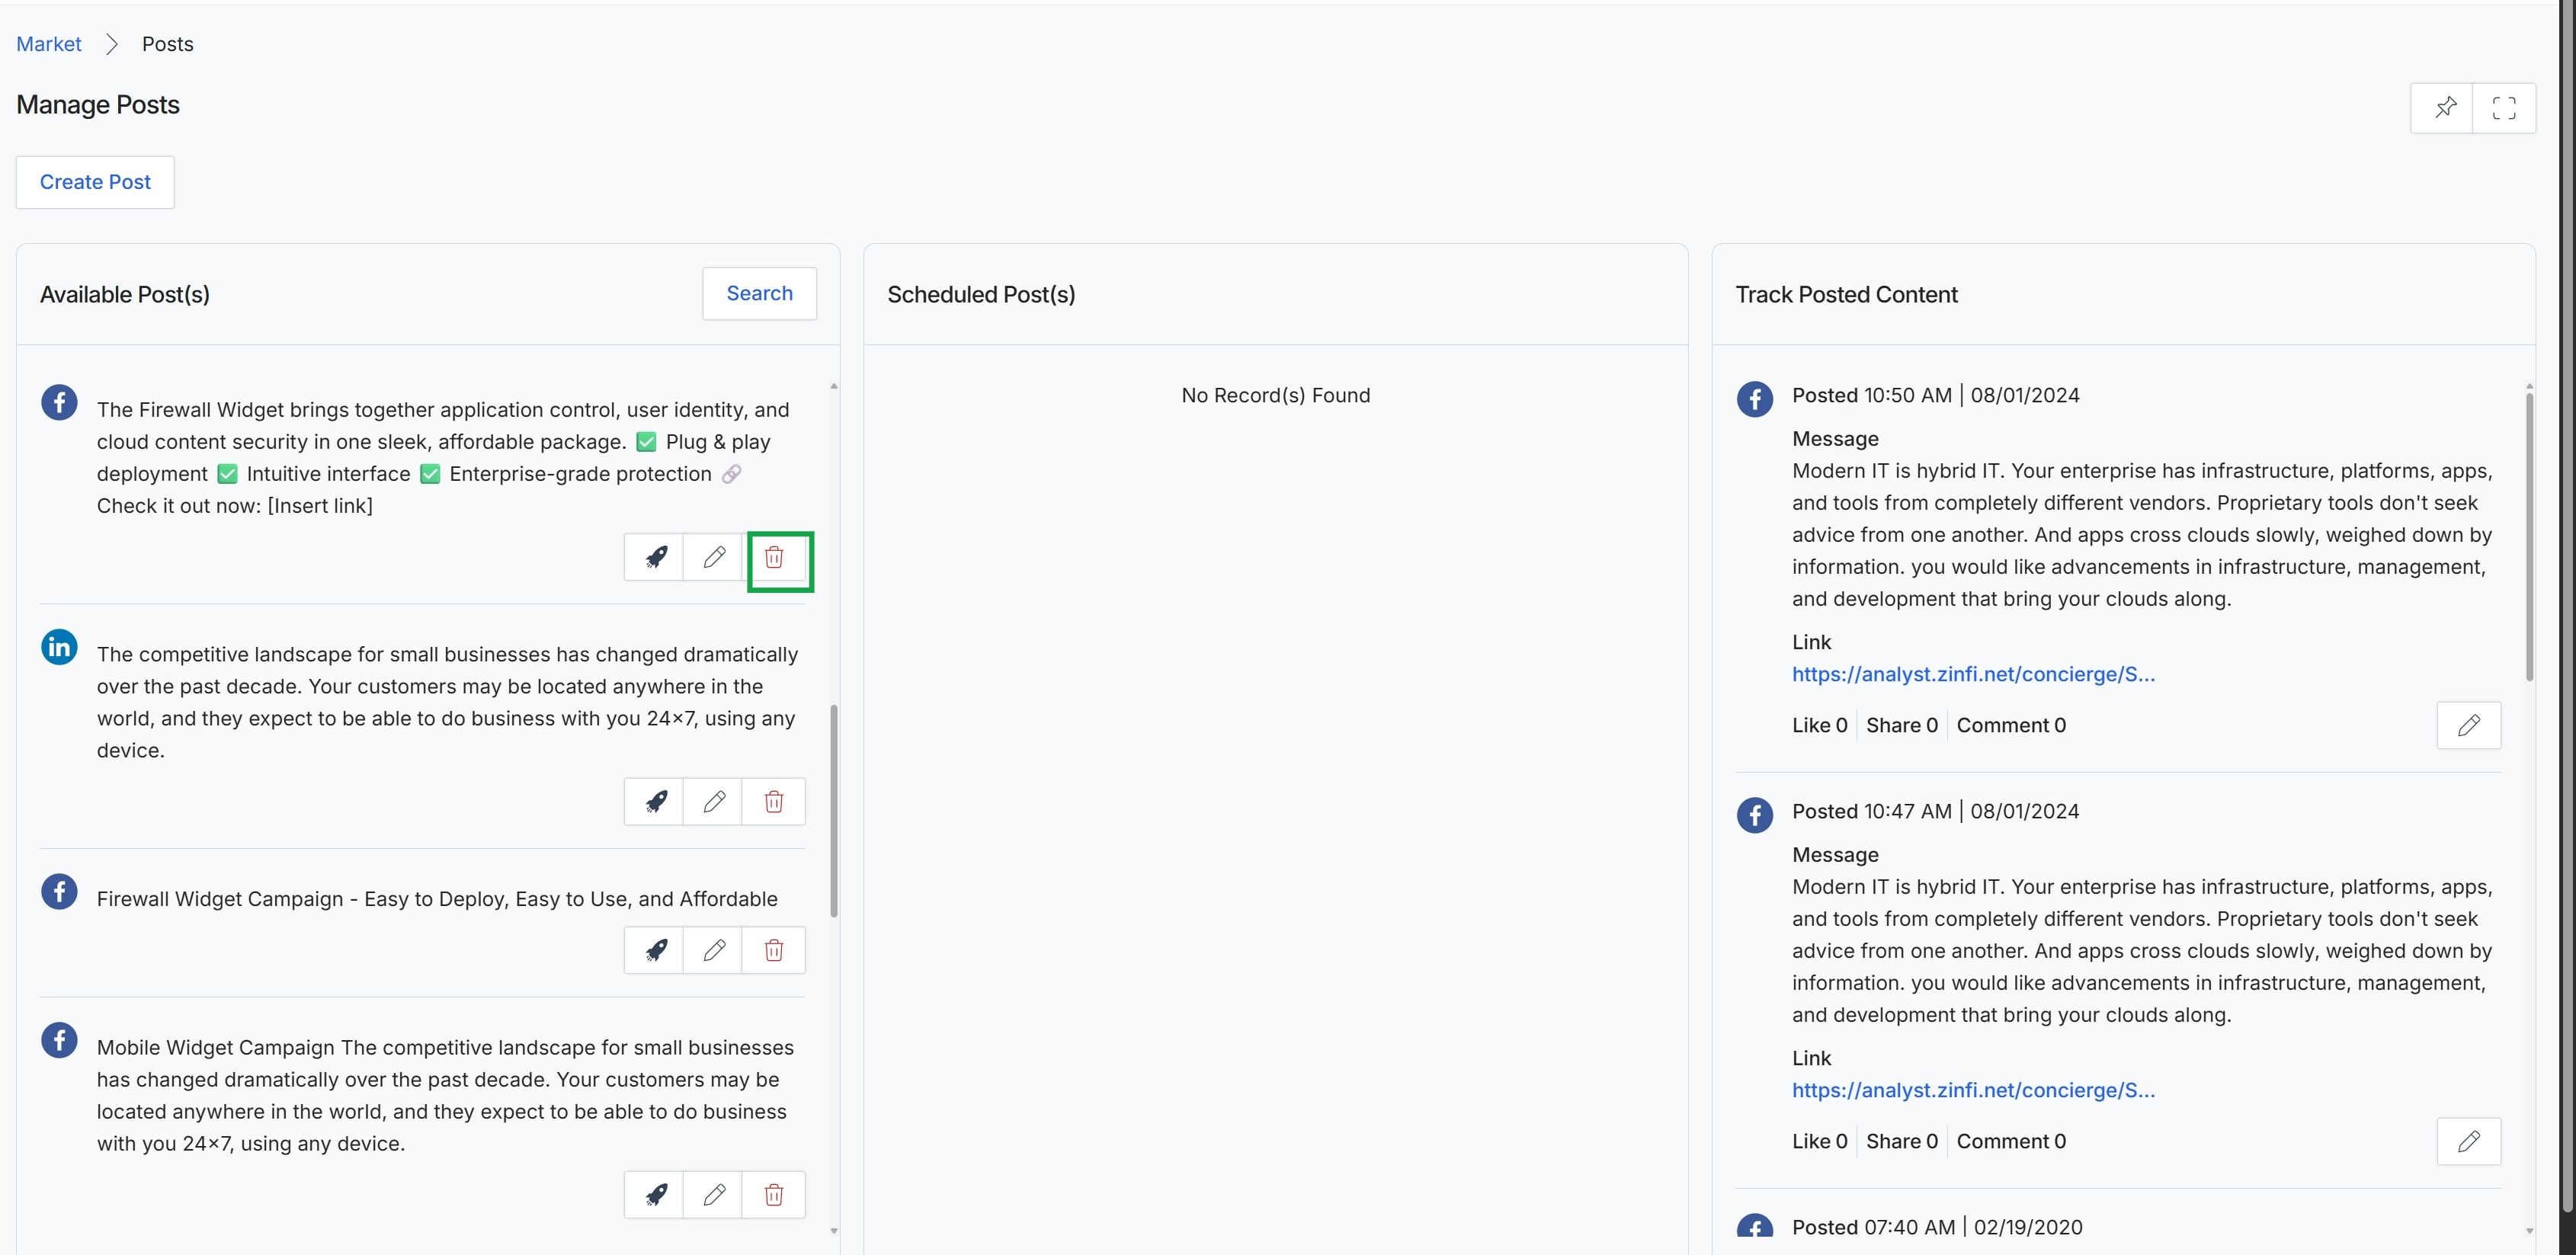Click Comment 0 on 10:50 AM post

[x=2011, y=725]
